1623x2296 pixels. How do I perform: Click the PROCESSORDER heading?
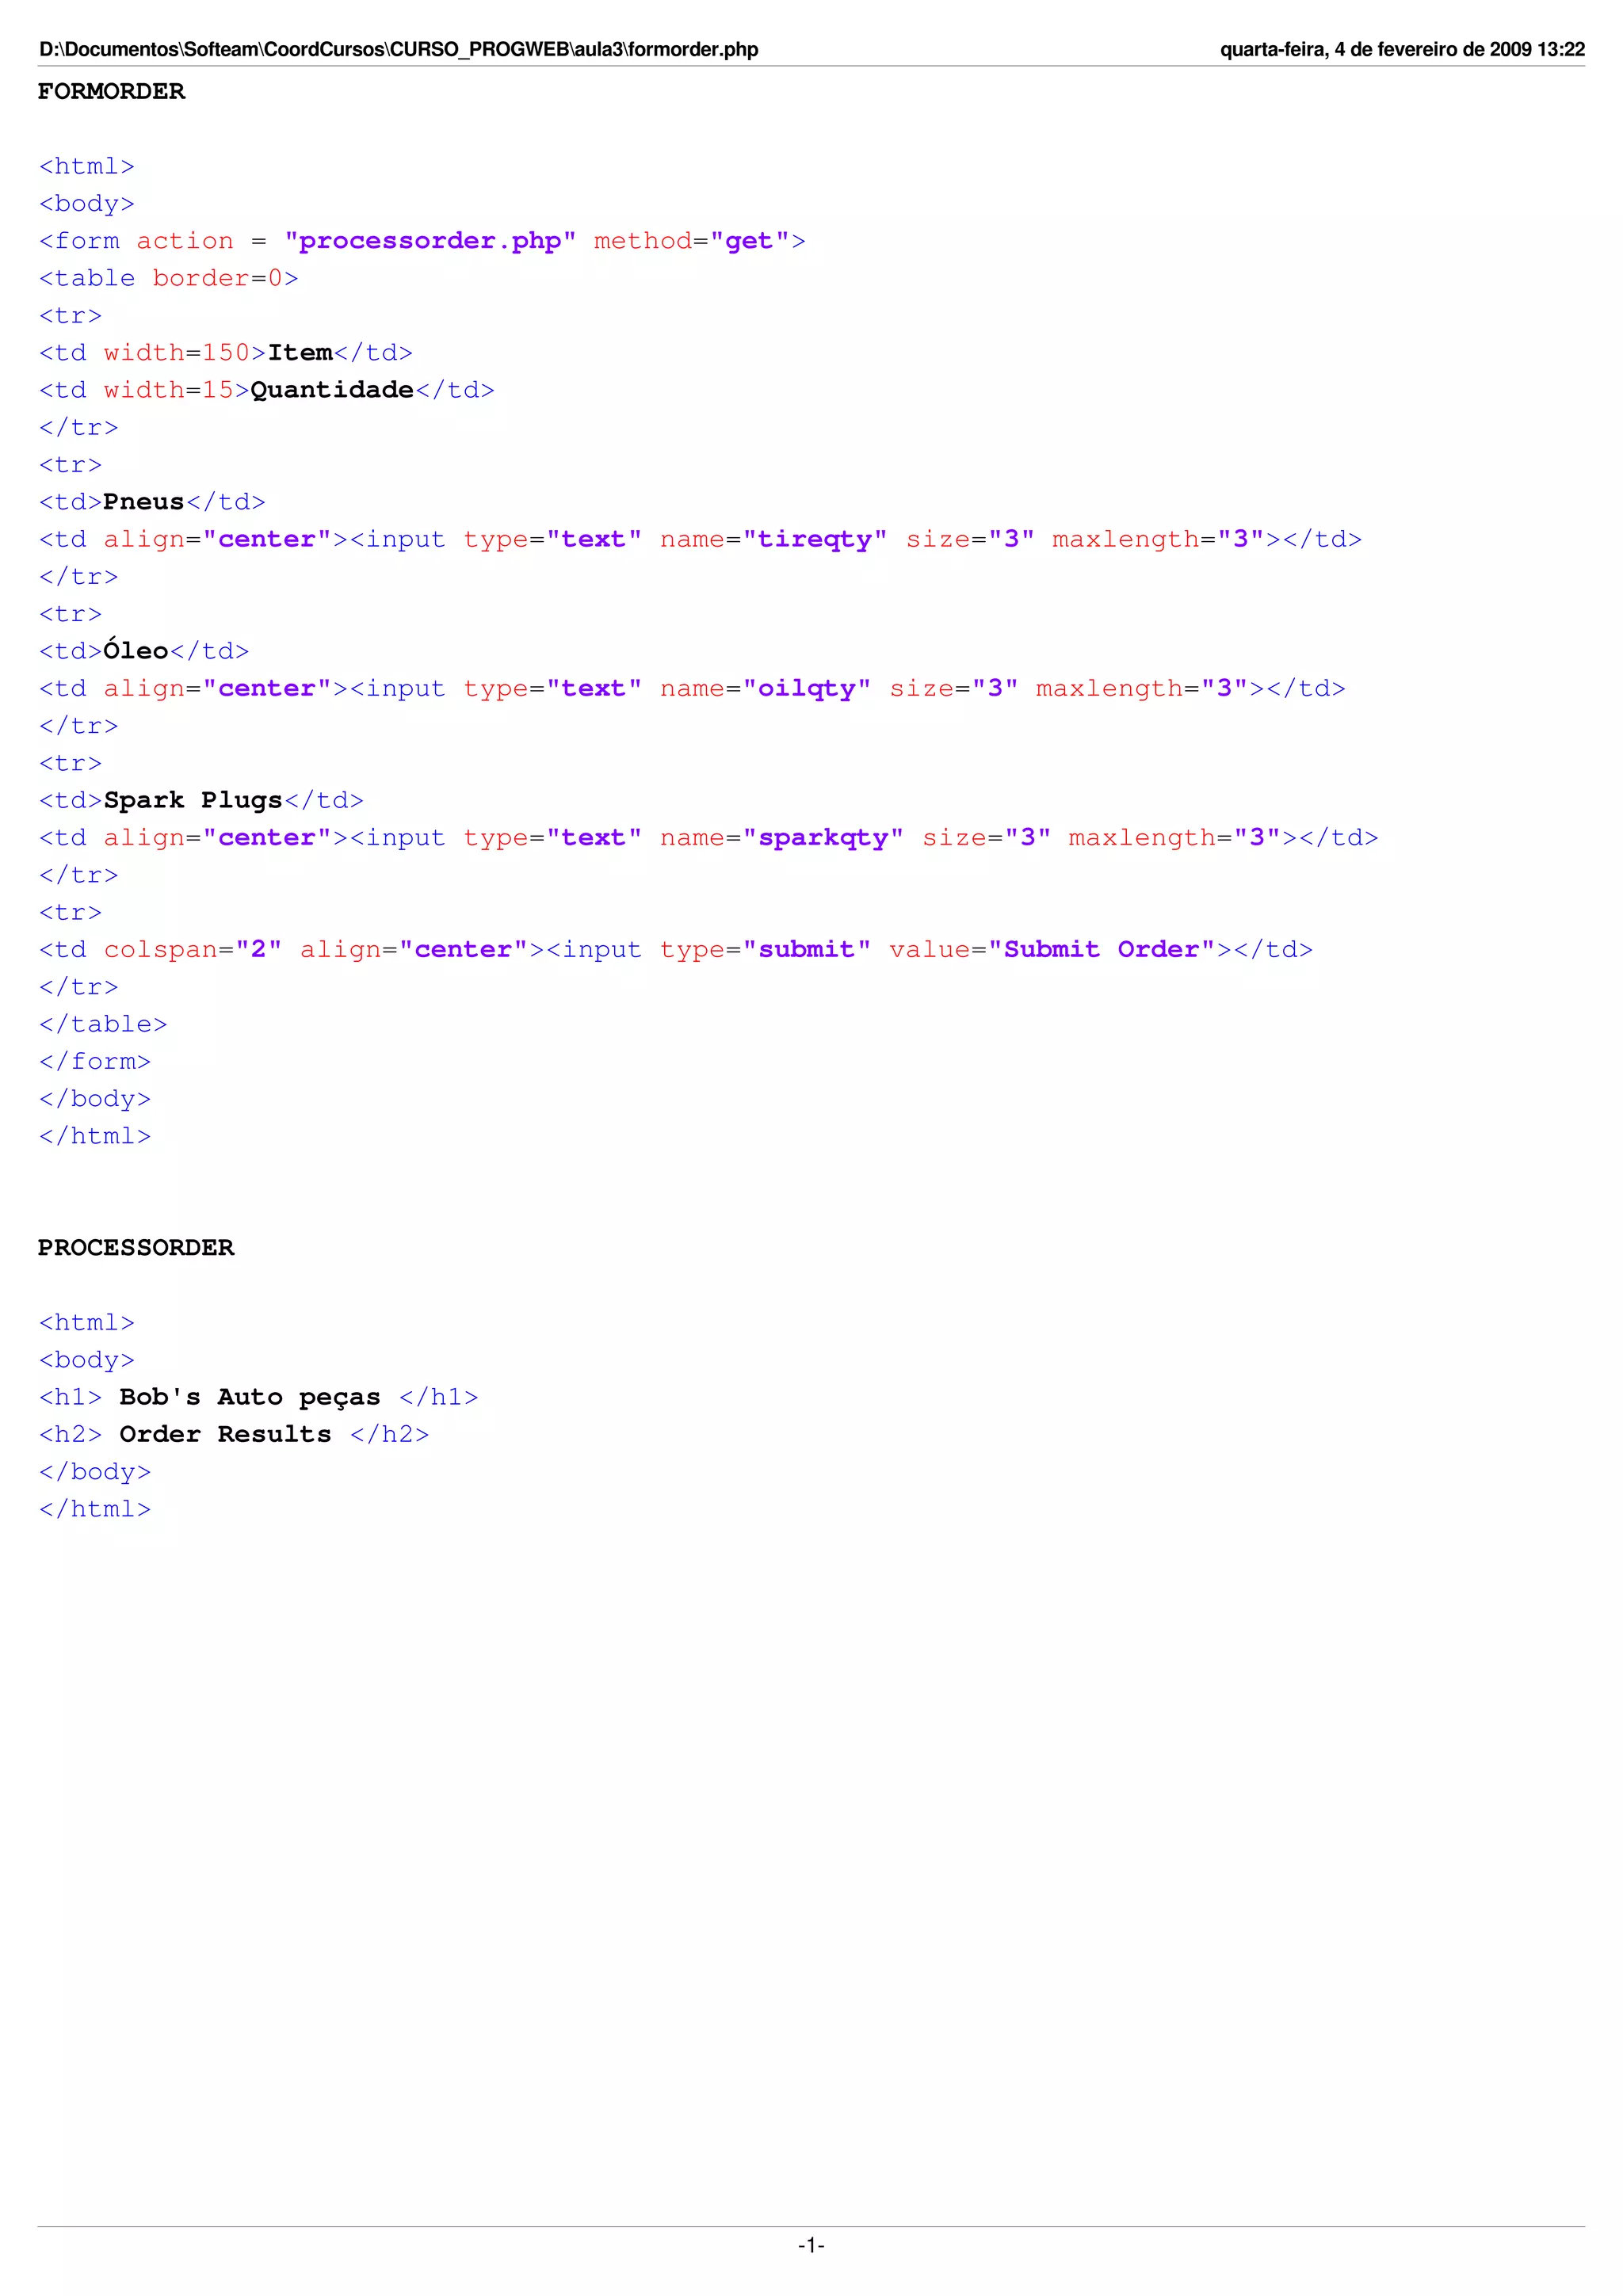click(136, 1248)
